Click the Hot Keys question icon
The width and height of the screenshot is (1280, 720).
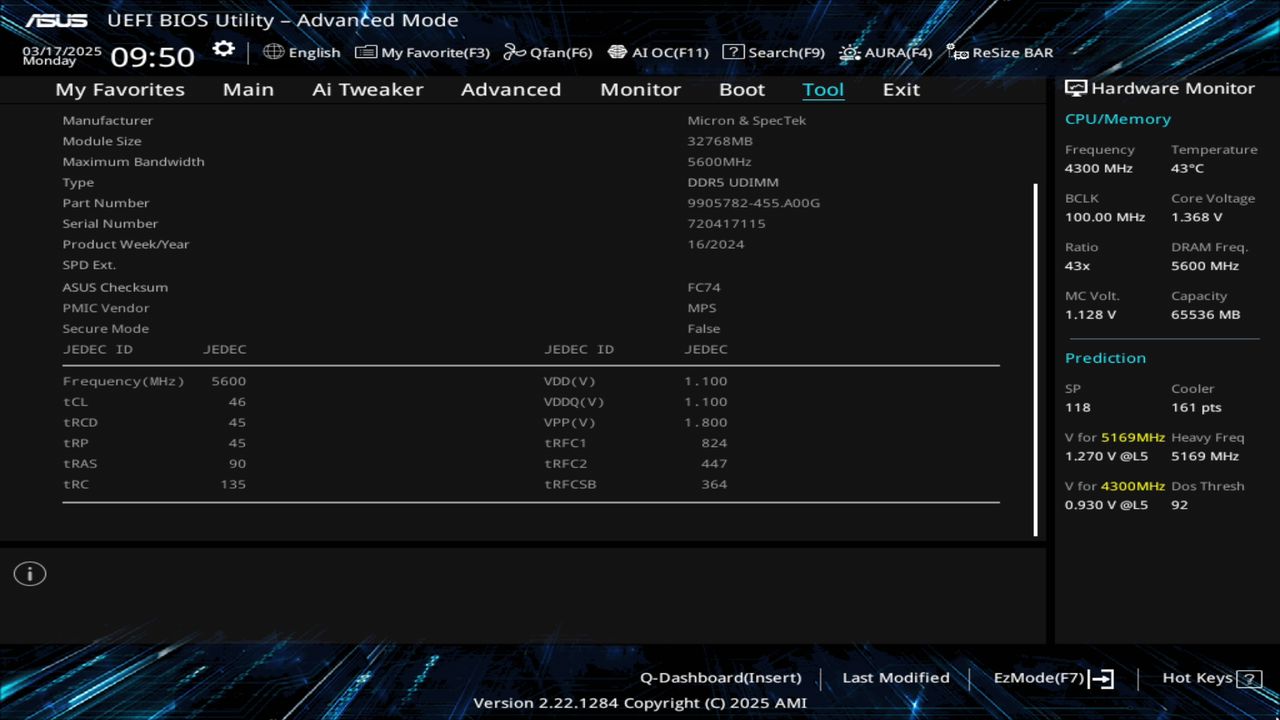tap(1249, 679)
